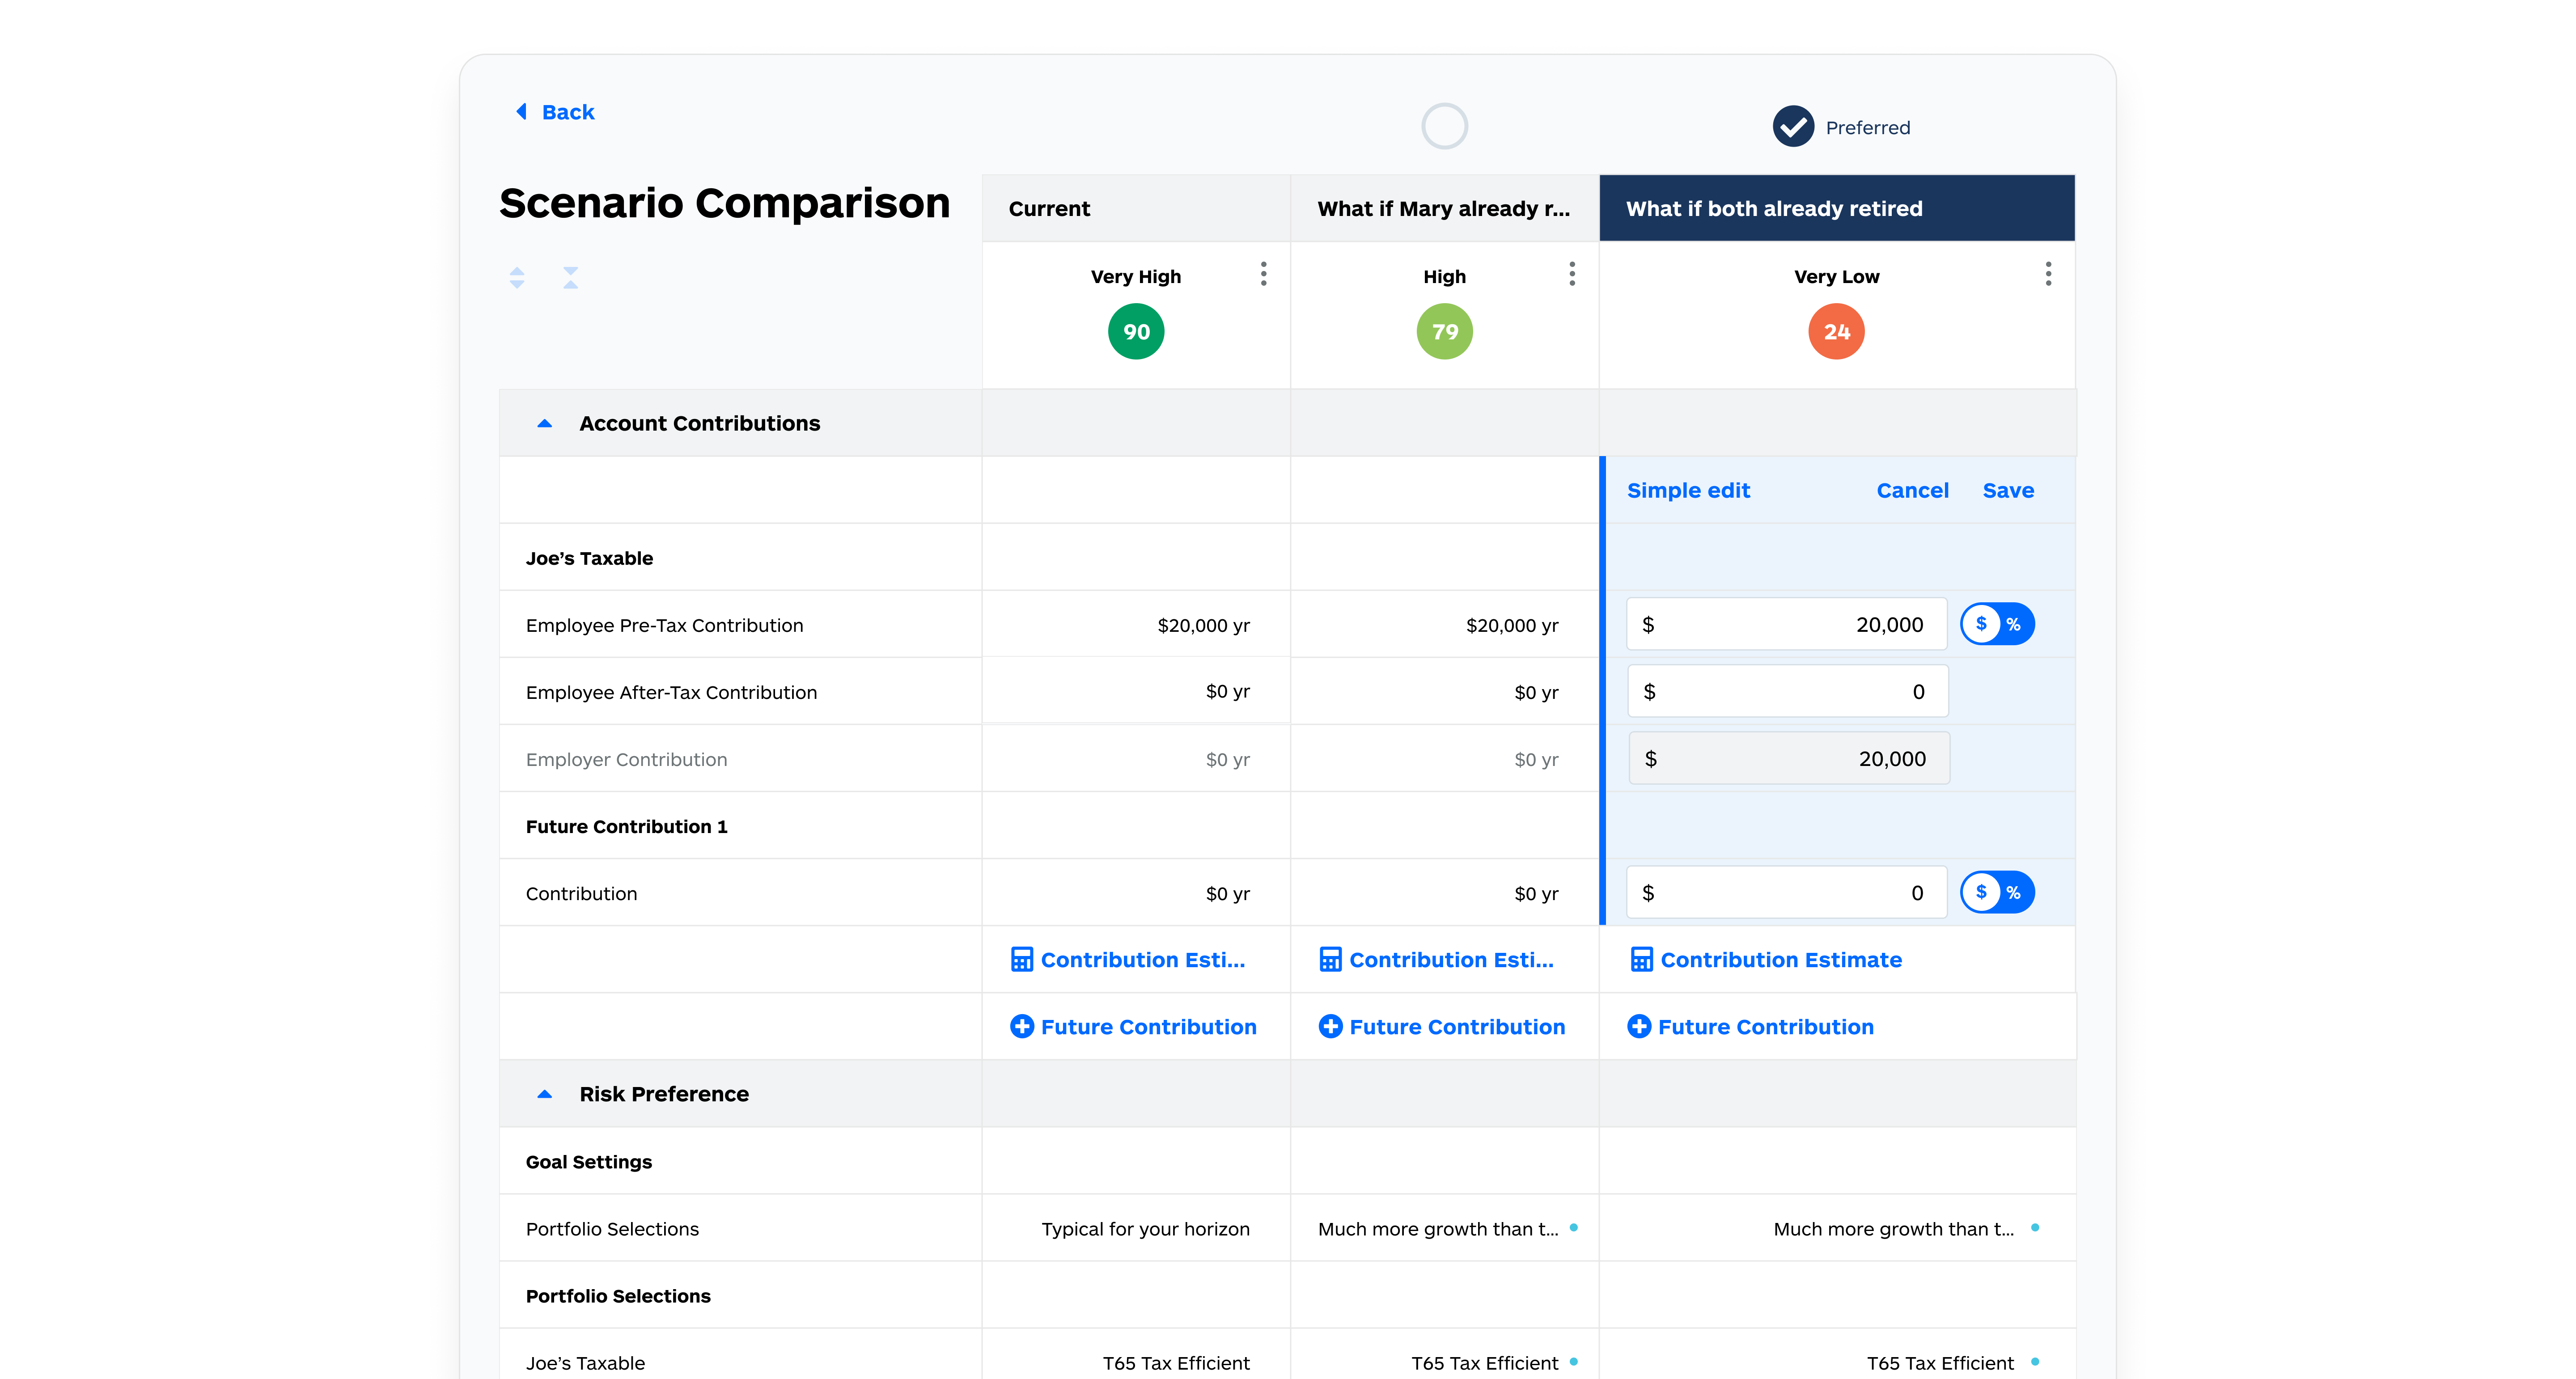Add Future Contribution in Current column
2576x1379 pixels.
pyautogui.click(x=1133, y=1027)
